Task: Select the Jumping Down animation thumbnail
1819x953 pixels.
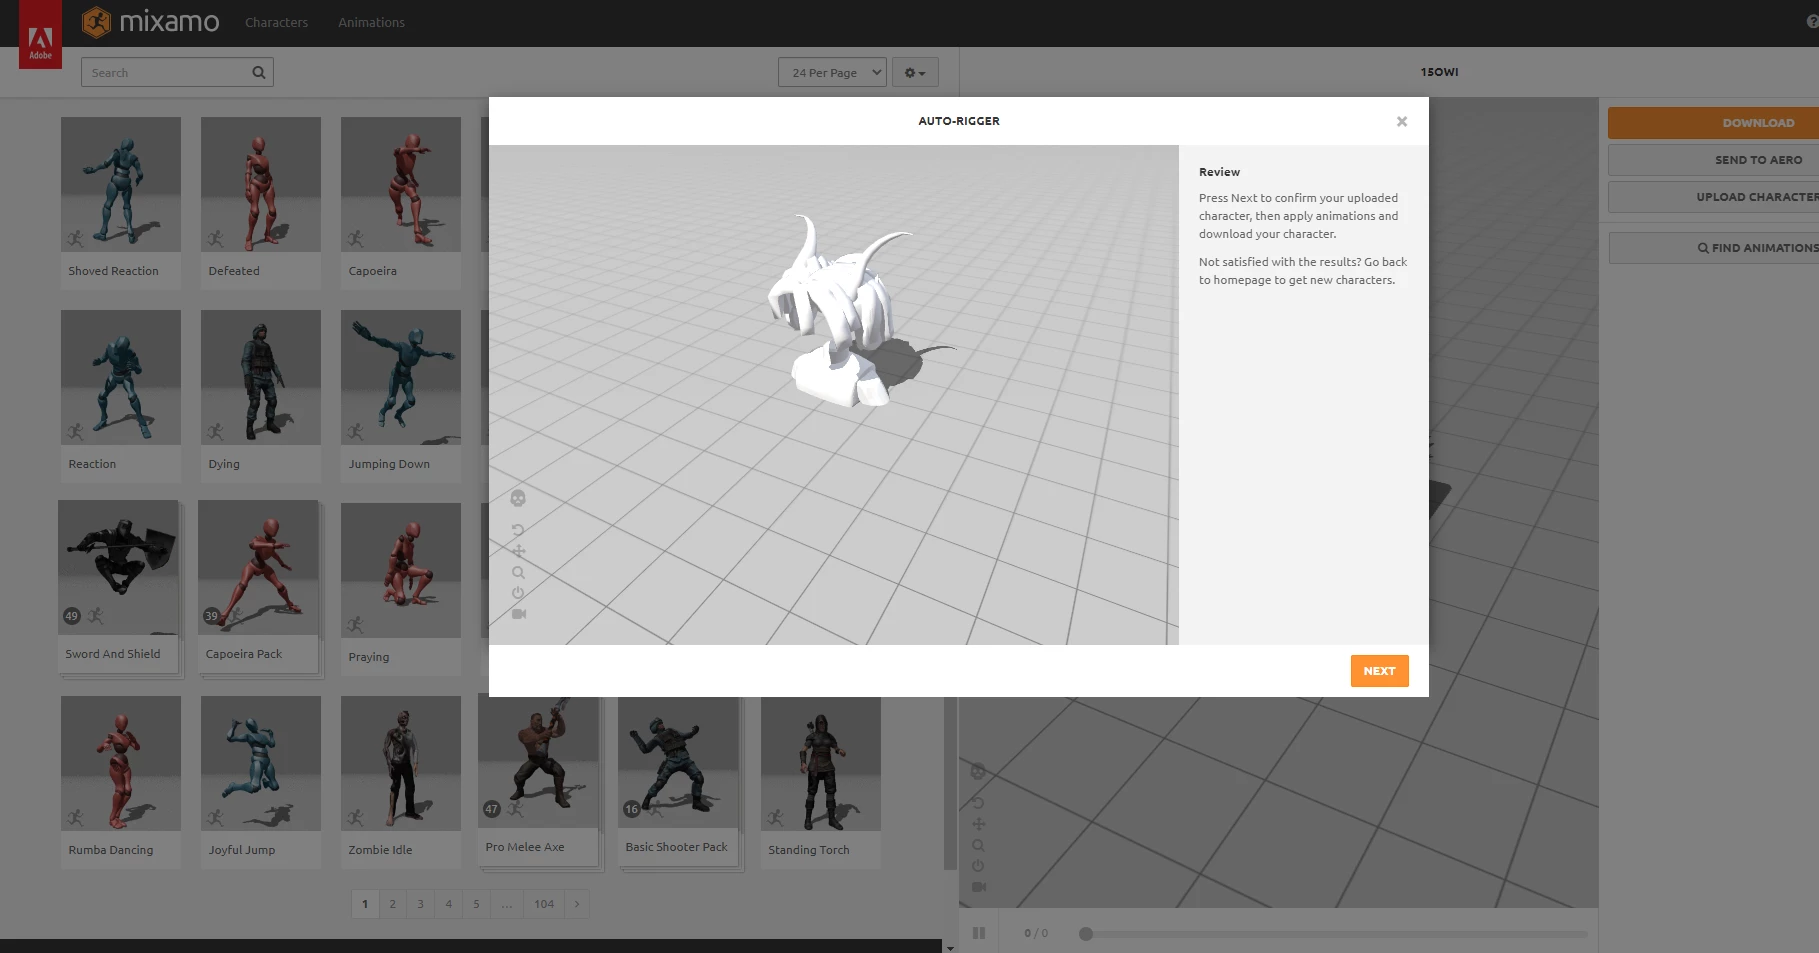Action: (401, 378)
